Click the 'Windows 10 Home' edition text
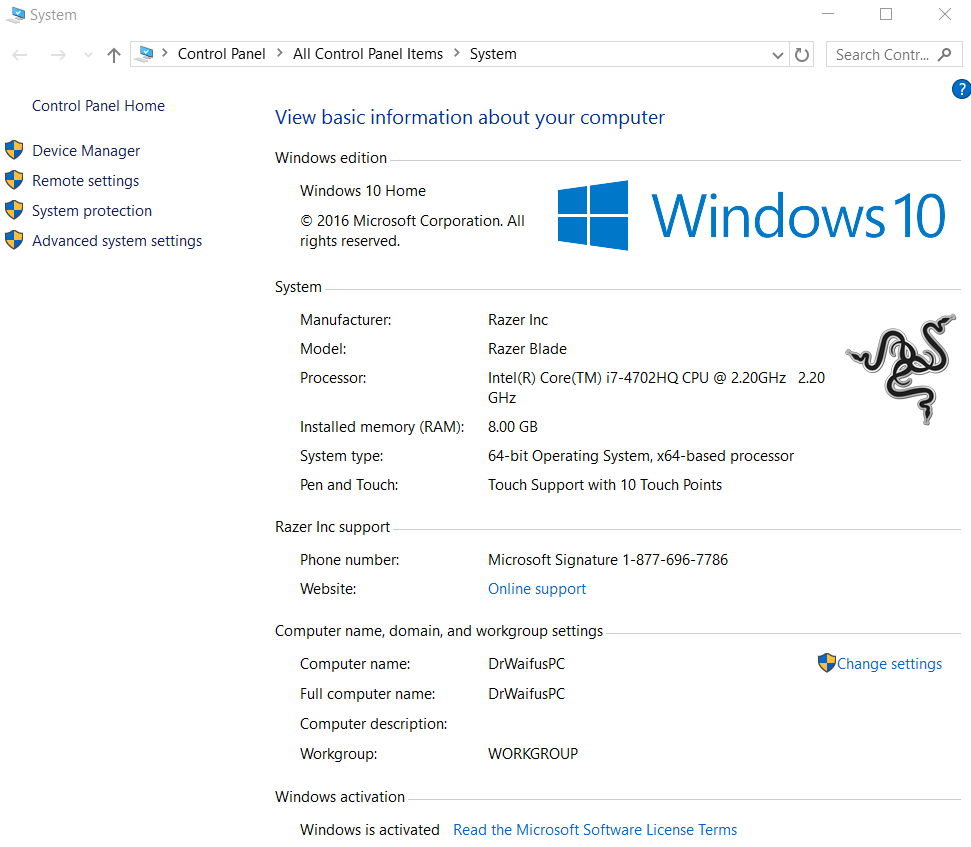Viewport: 971px width, 847px height. click(x=363, y=191)
